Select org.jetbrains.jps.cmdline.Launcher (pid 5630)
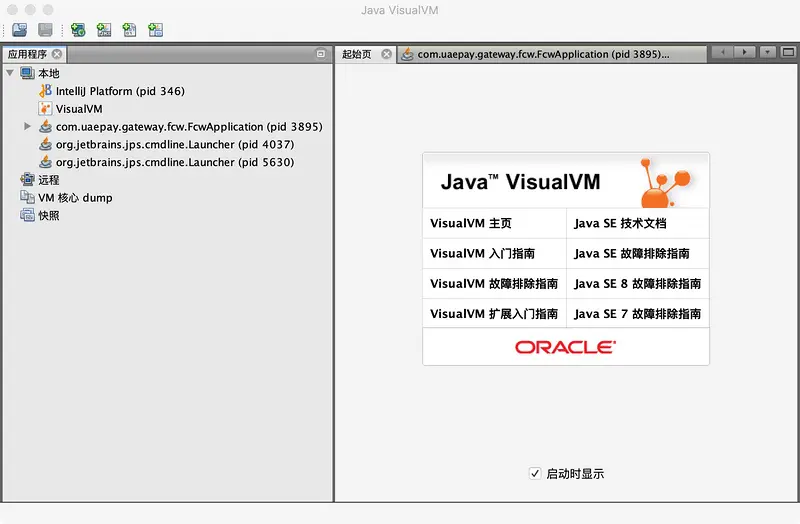This screenshot has width=800, height=524. click(175, 162)
